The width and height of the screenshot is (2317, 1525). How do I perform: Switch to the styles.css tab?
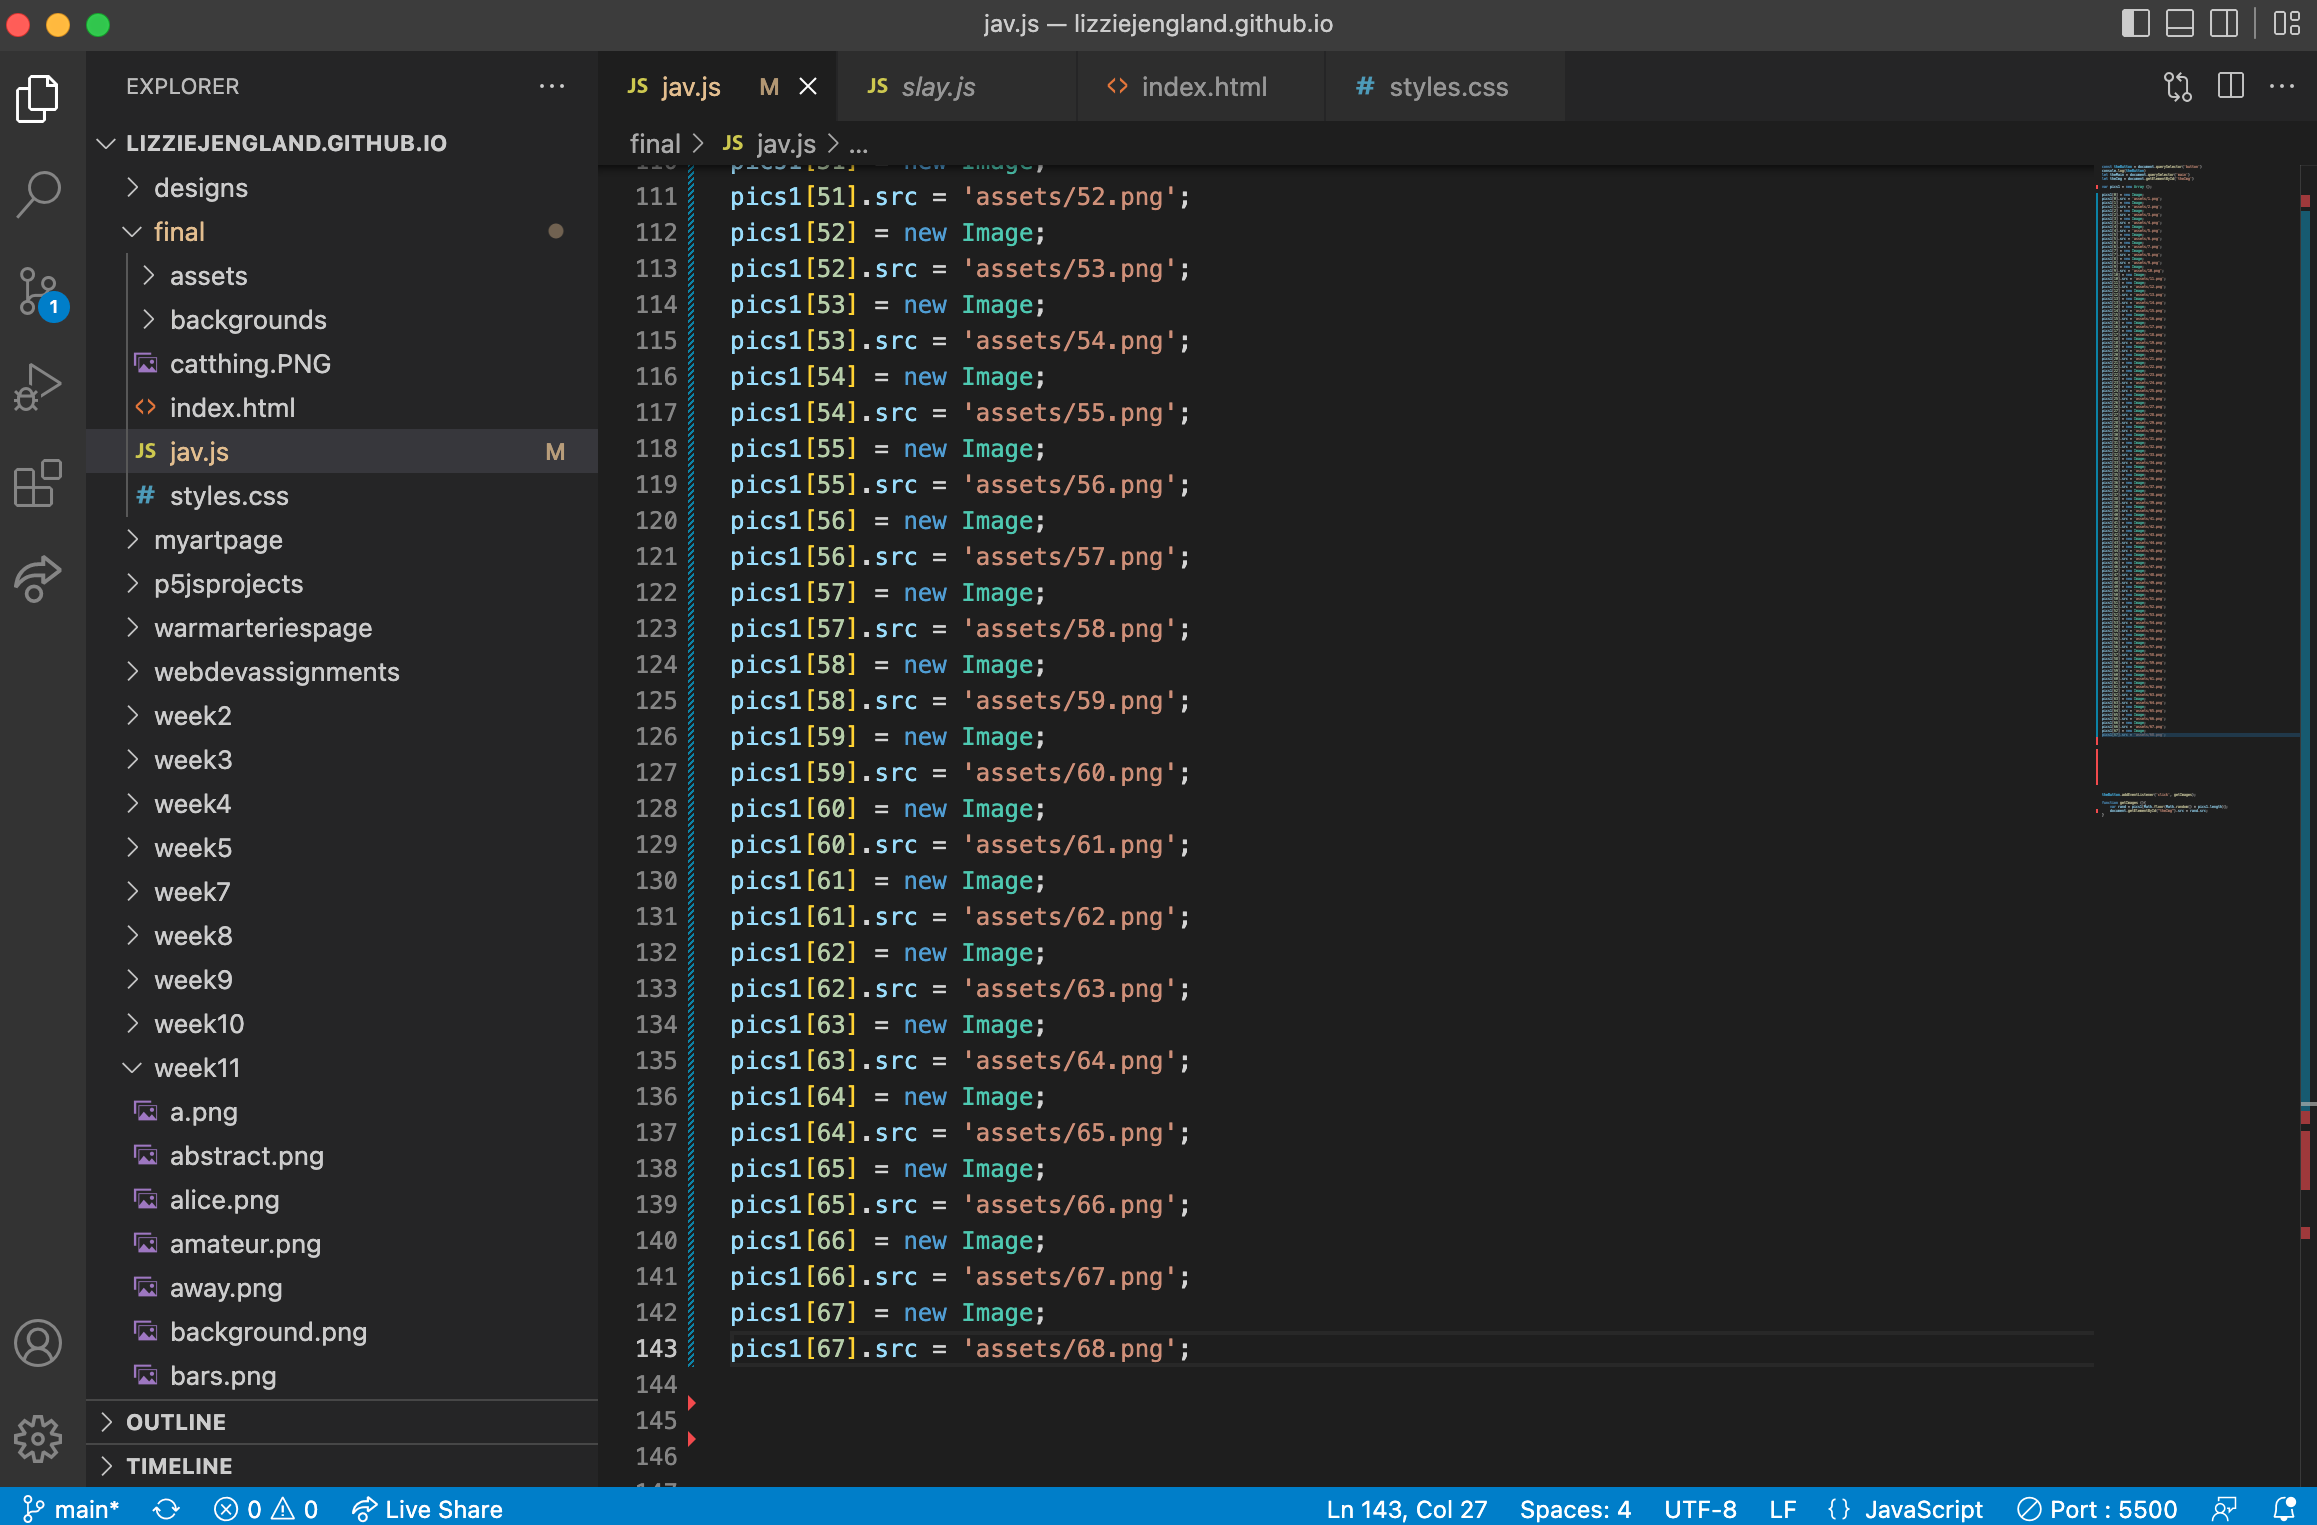pyautogui.click(x=1447, y=87)
